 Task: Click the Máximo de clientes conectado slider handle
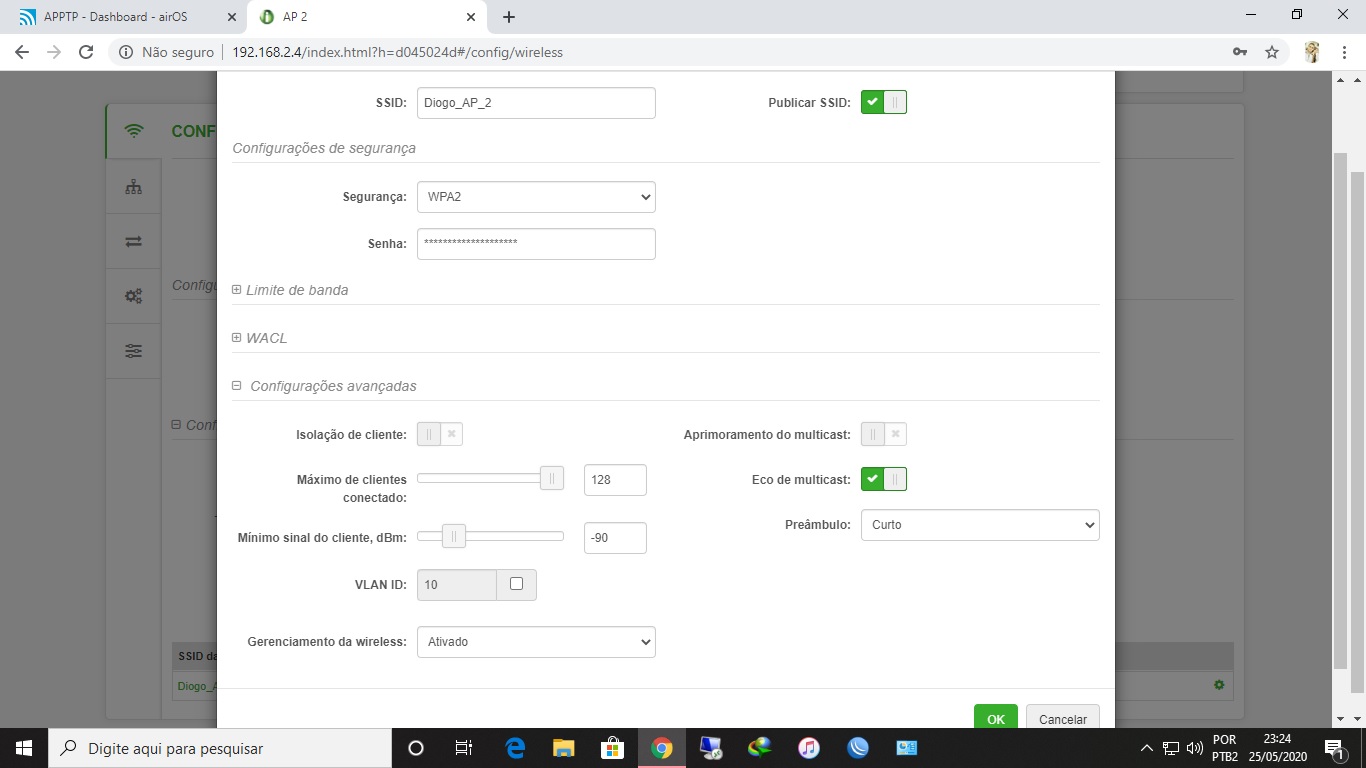click(552, 479)
